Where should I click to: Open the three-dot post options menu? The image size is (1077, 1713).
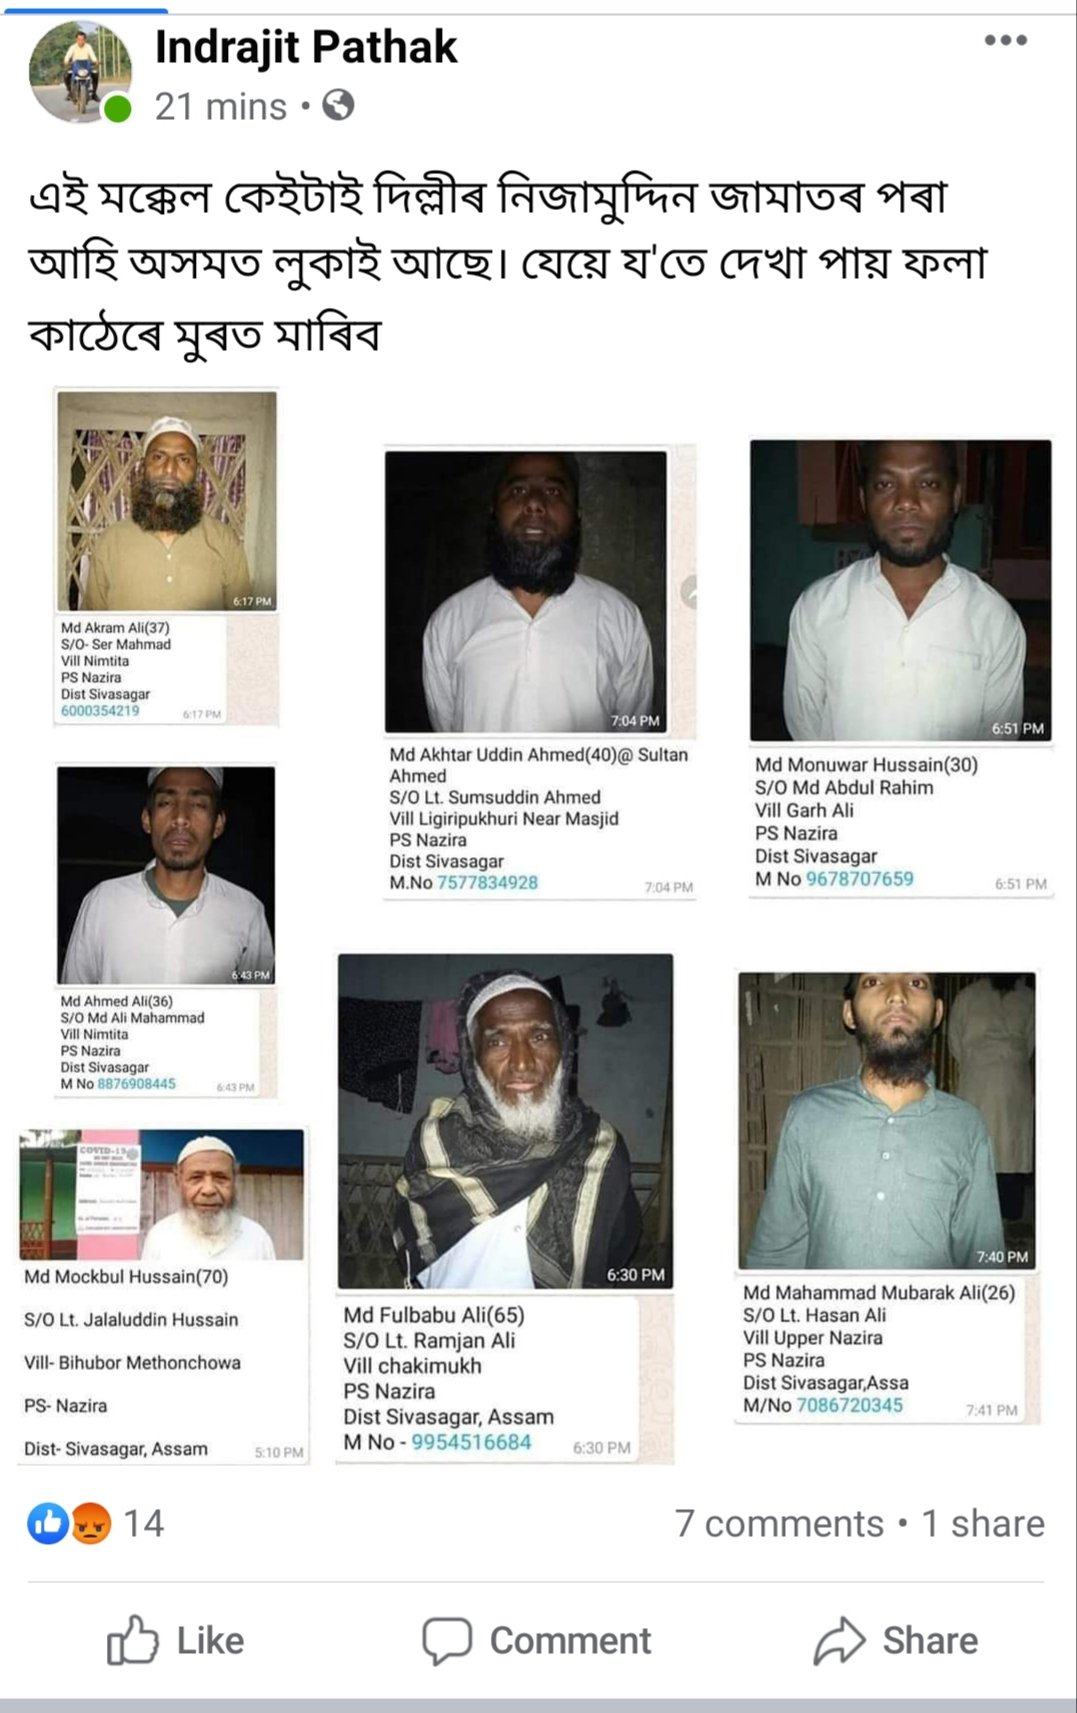click(x=1005, y=40)
